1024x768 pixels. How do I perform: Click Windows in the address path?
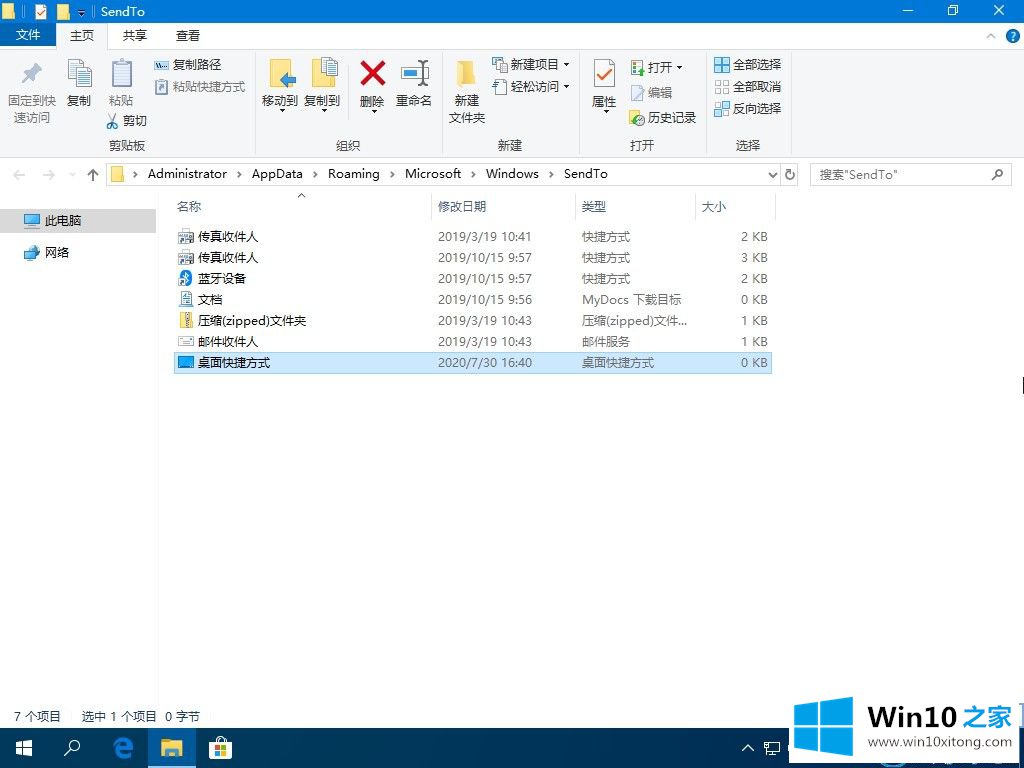pos(512,174)
